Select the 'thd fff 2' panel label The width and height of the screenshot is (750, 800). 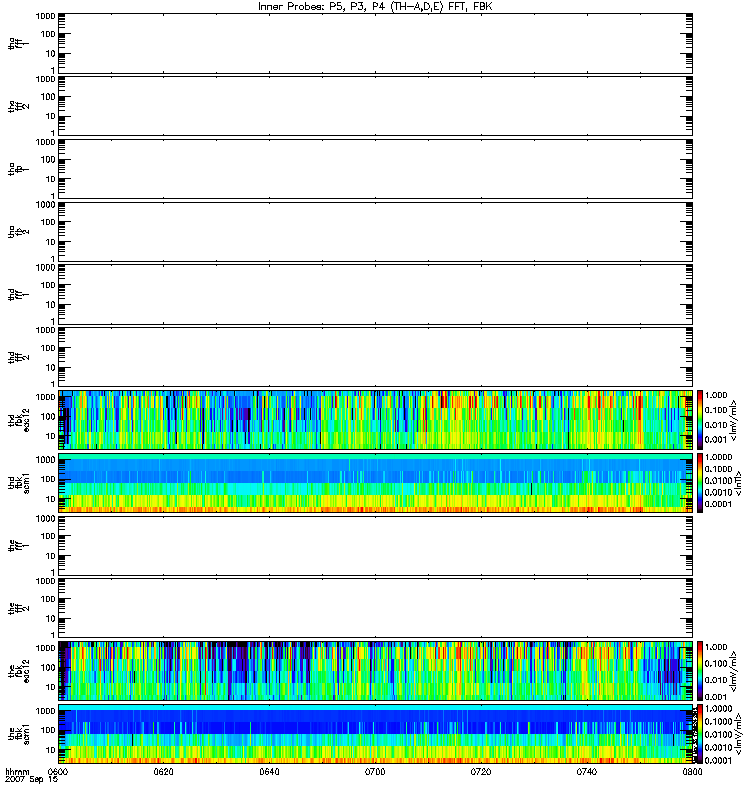point(18,357)
